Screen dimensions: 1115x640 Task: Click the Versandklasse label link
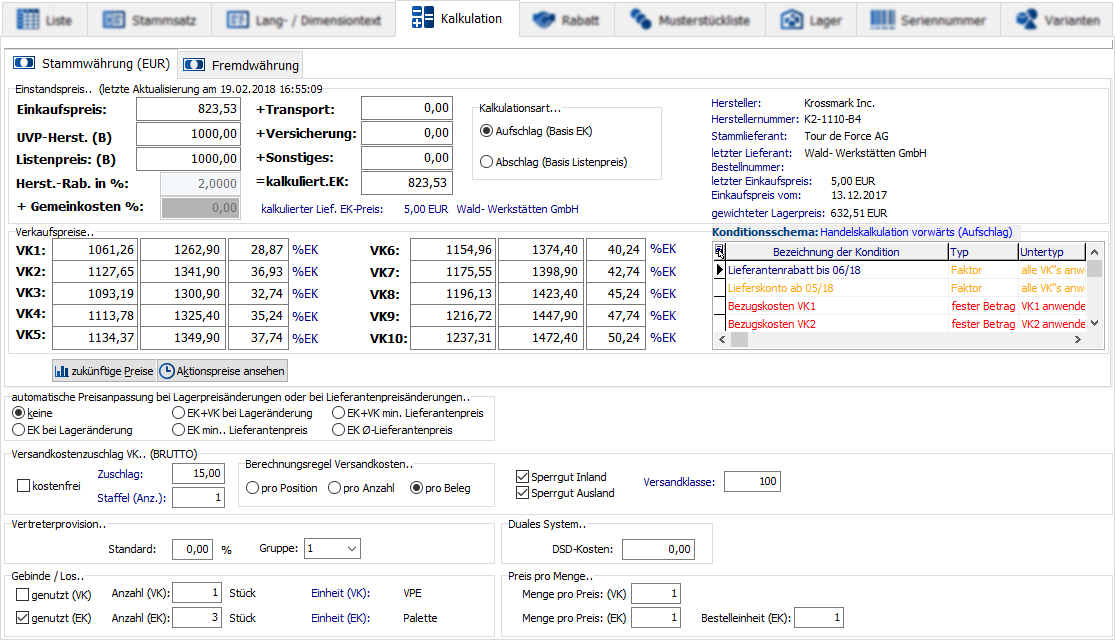pyautogui.click(x=679, y=481)
